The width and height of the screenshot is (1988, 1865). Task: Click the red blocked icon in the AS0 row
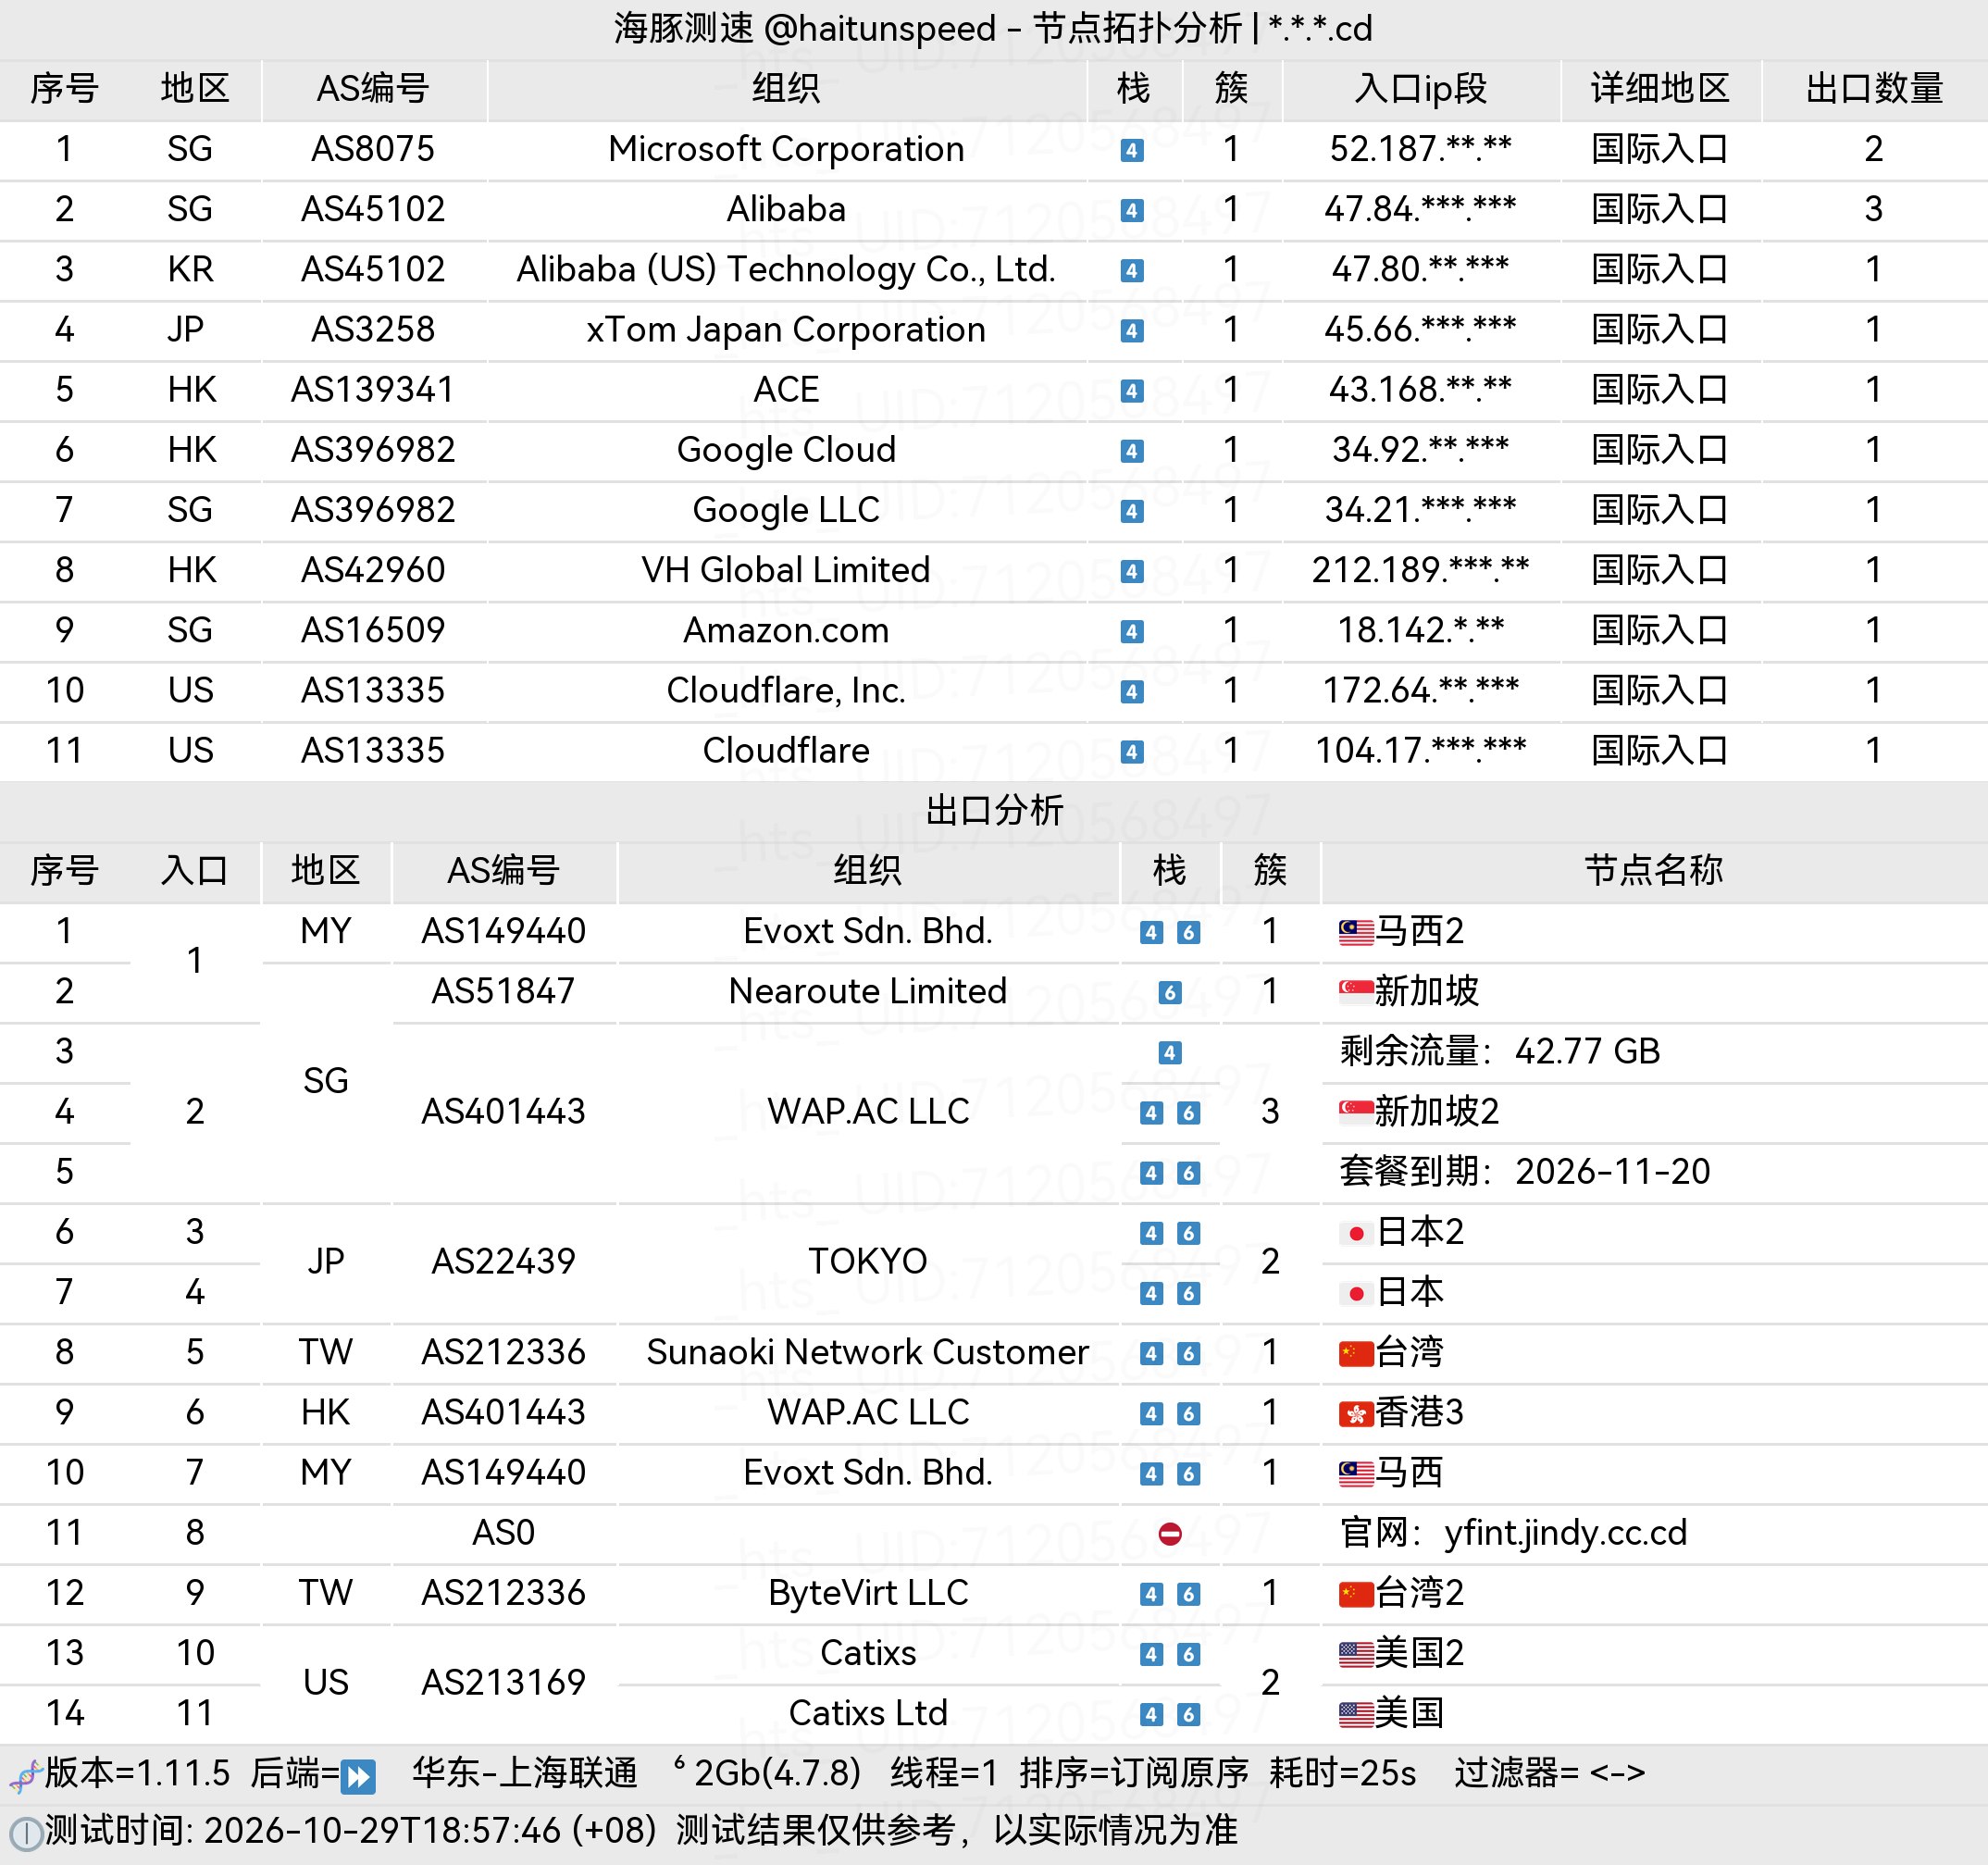(x=1169, y=1534)
